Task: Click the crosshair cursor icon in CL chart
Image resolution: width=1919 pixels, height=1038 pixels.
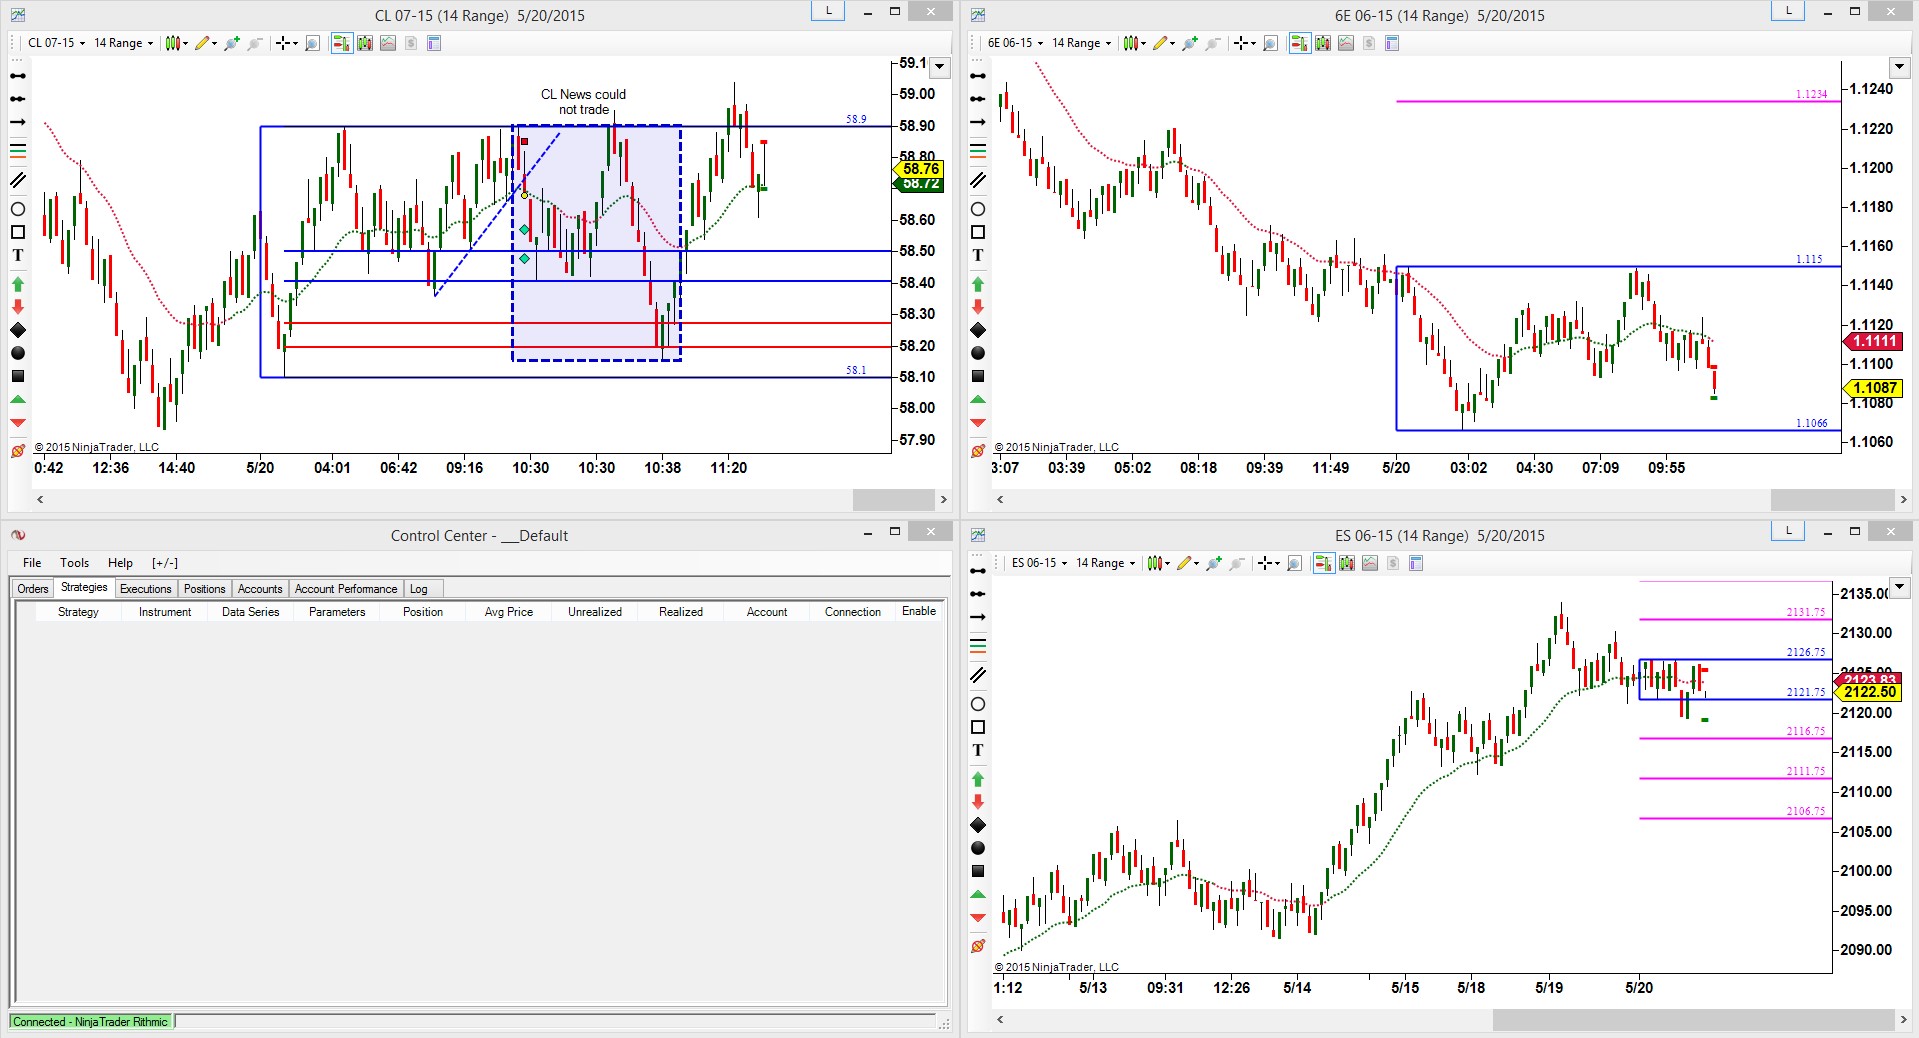Action: coord(286,43)
